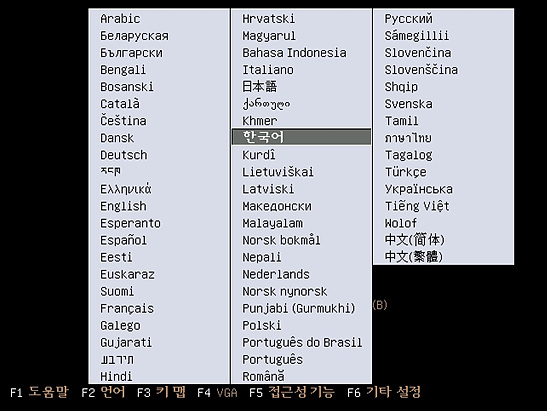Choose Català language
Screen dimensions: 547x411
coord(120,104)
